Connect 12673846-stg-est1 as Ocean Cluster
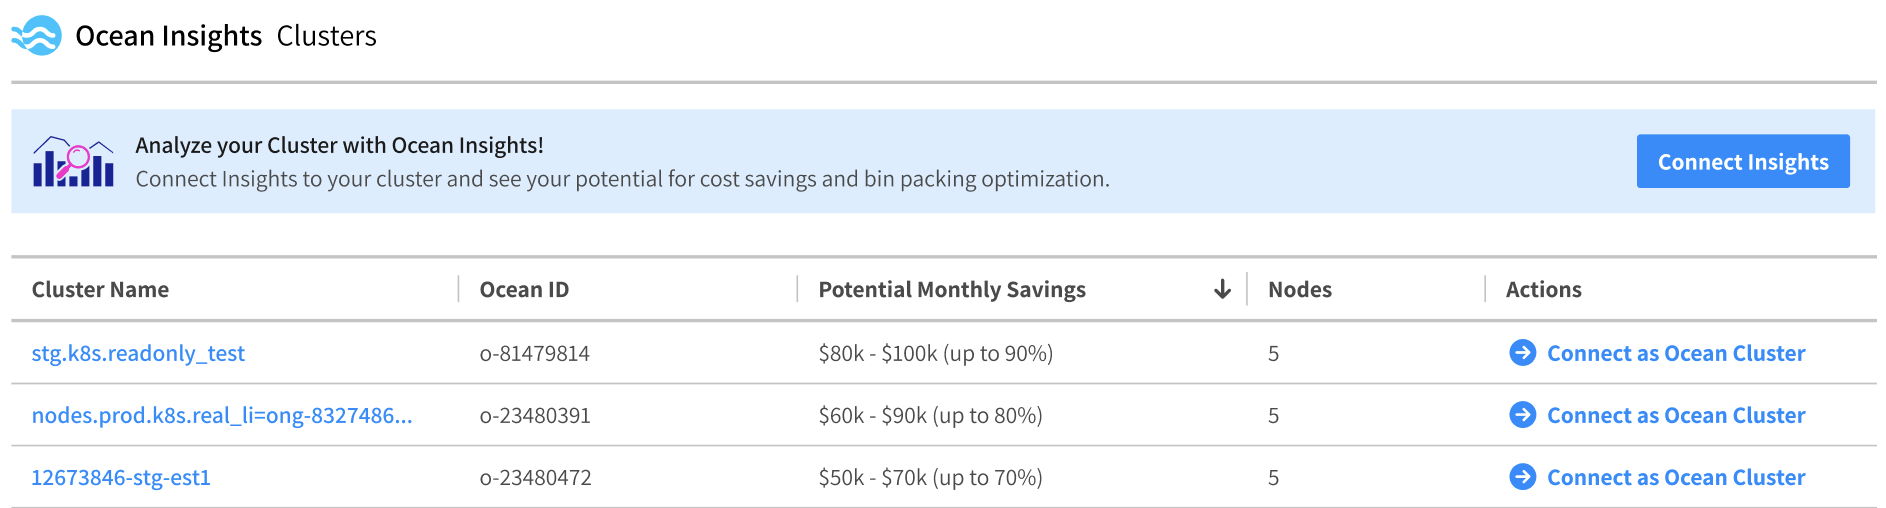The image size is (1886, 508). (1676, 477)
